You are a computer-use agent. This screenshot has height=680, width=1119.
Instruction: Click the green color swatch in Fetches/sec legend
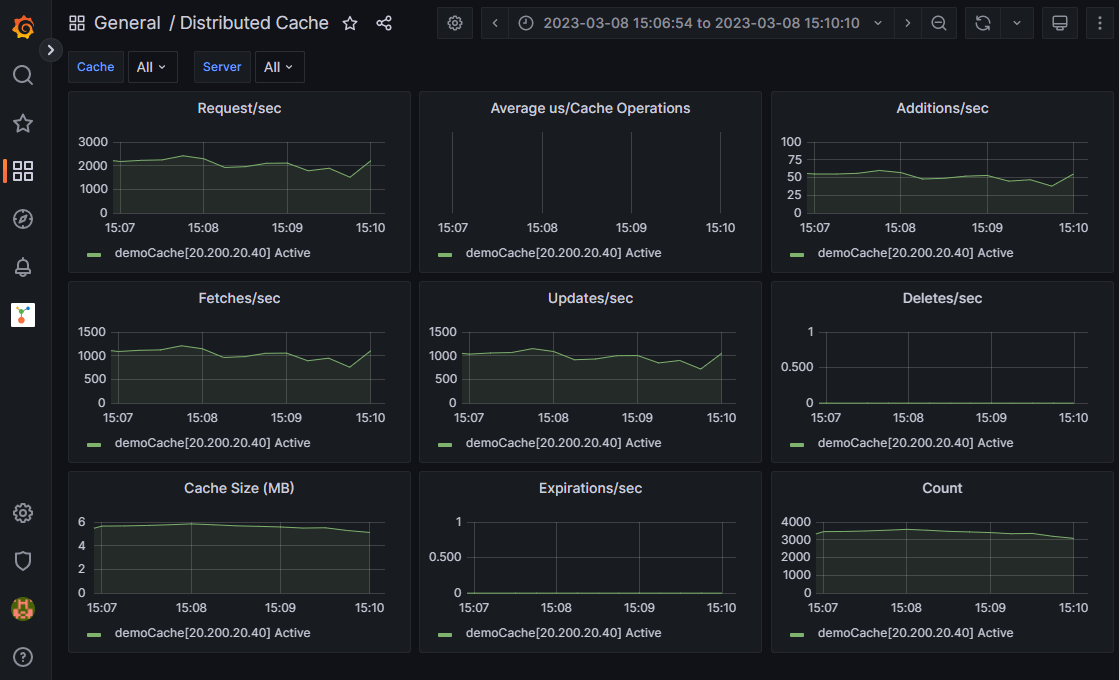(x=93, y=443)
